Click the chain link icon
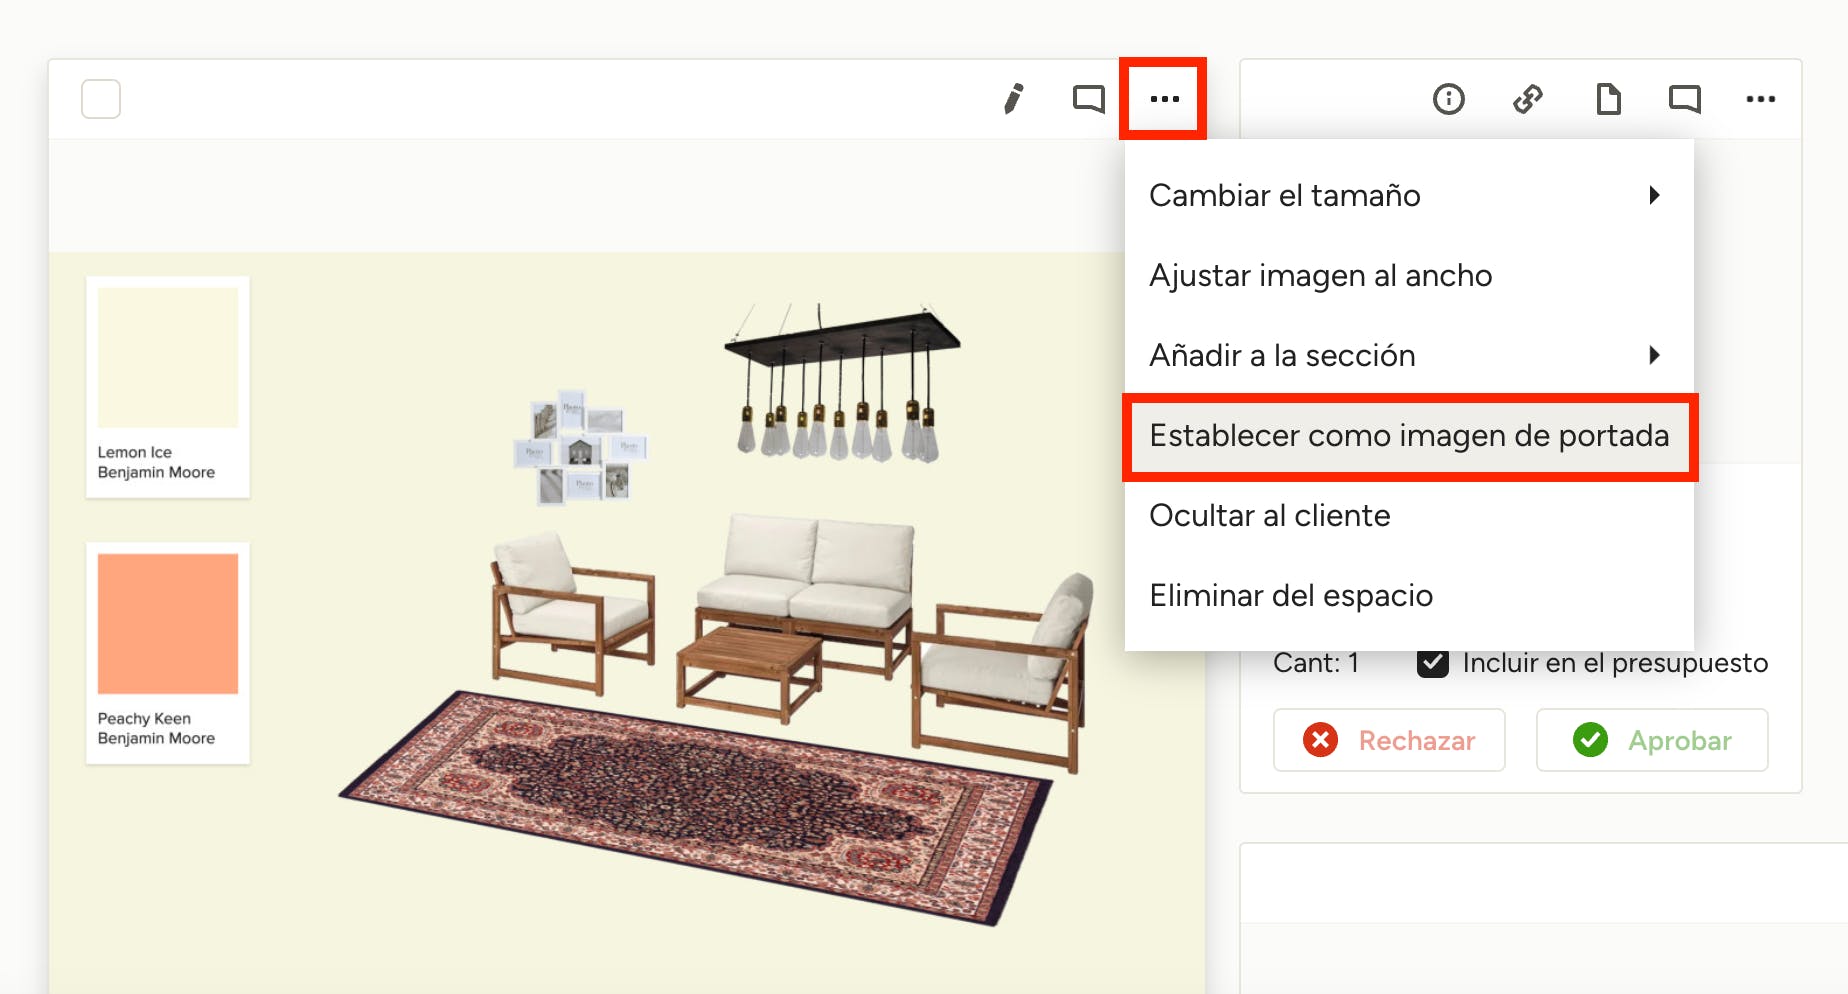Image resolution: width=1848 pixels, height=994 pixels. [x=1527, y=99]
